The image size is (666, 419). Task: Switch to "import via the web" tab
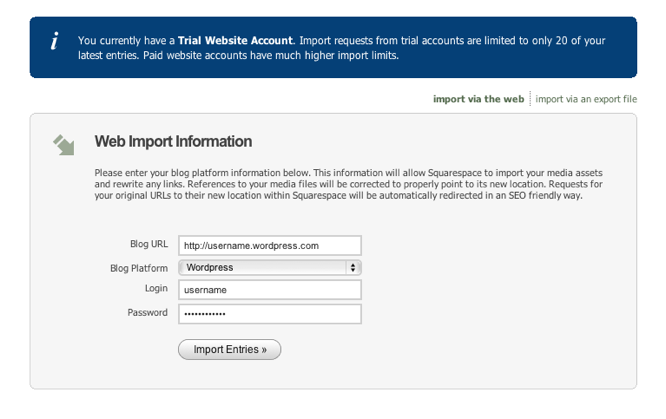tap(478, 99)
